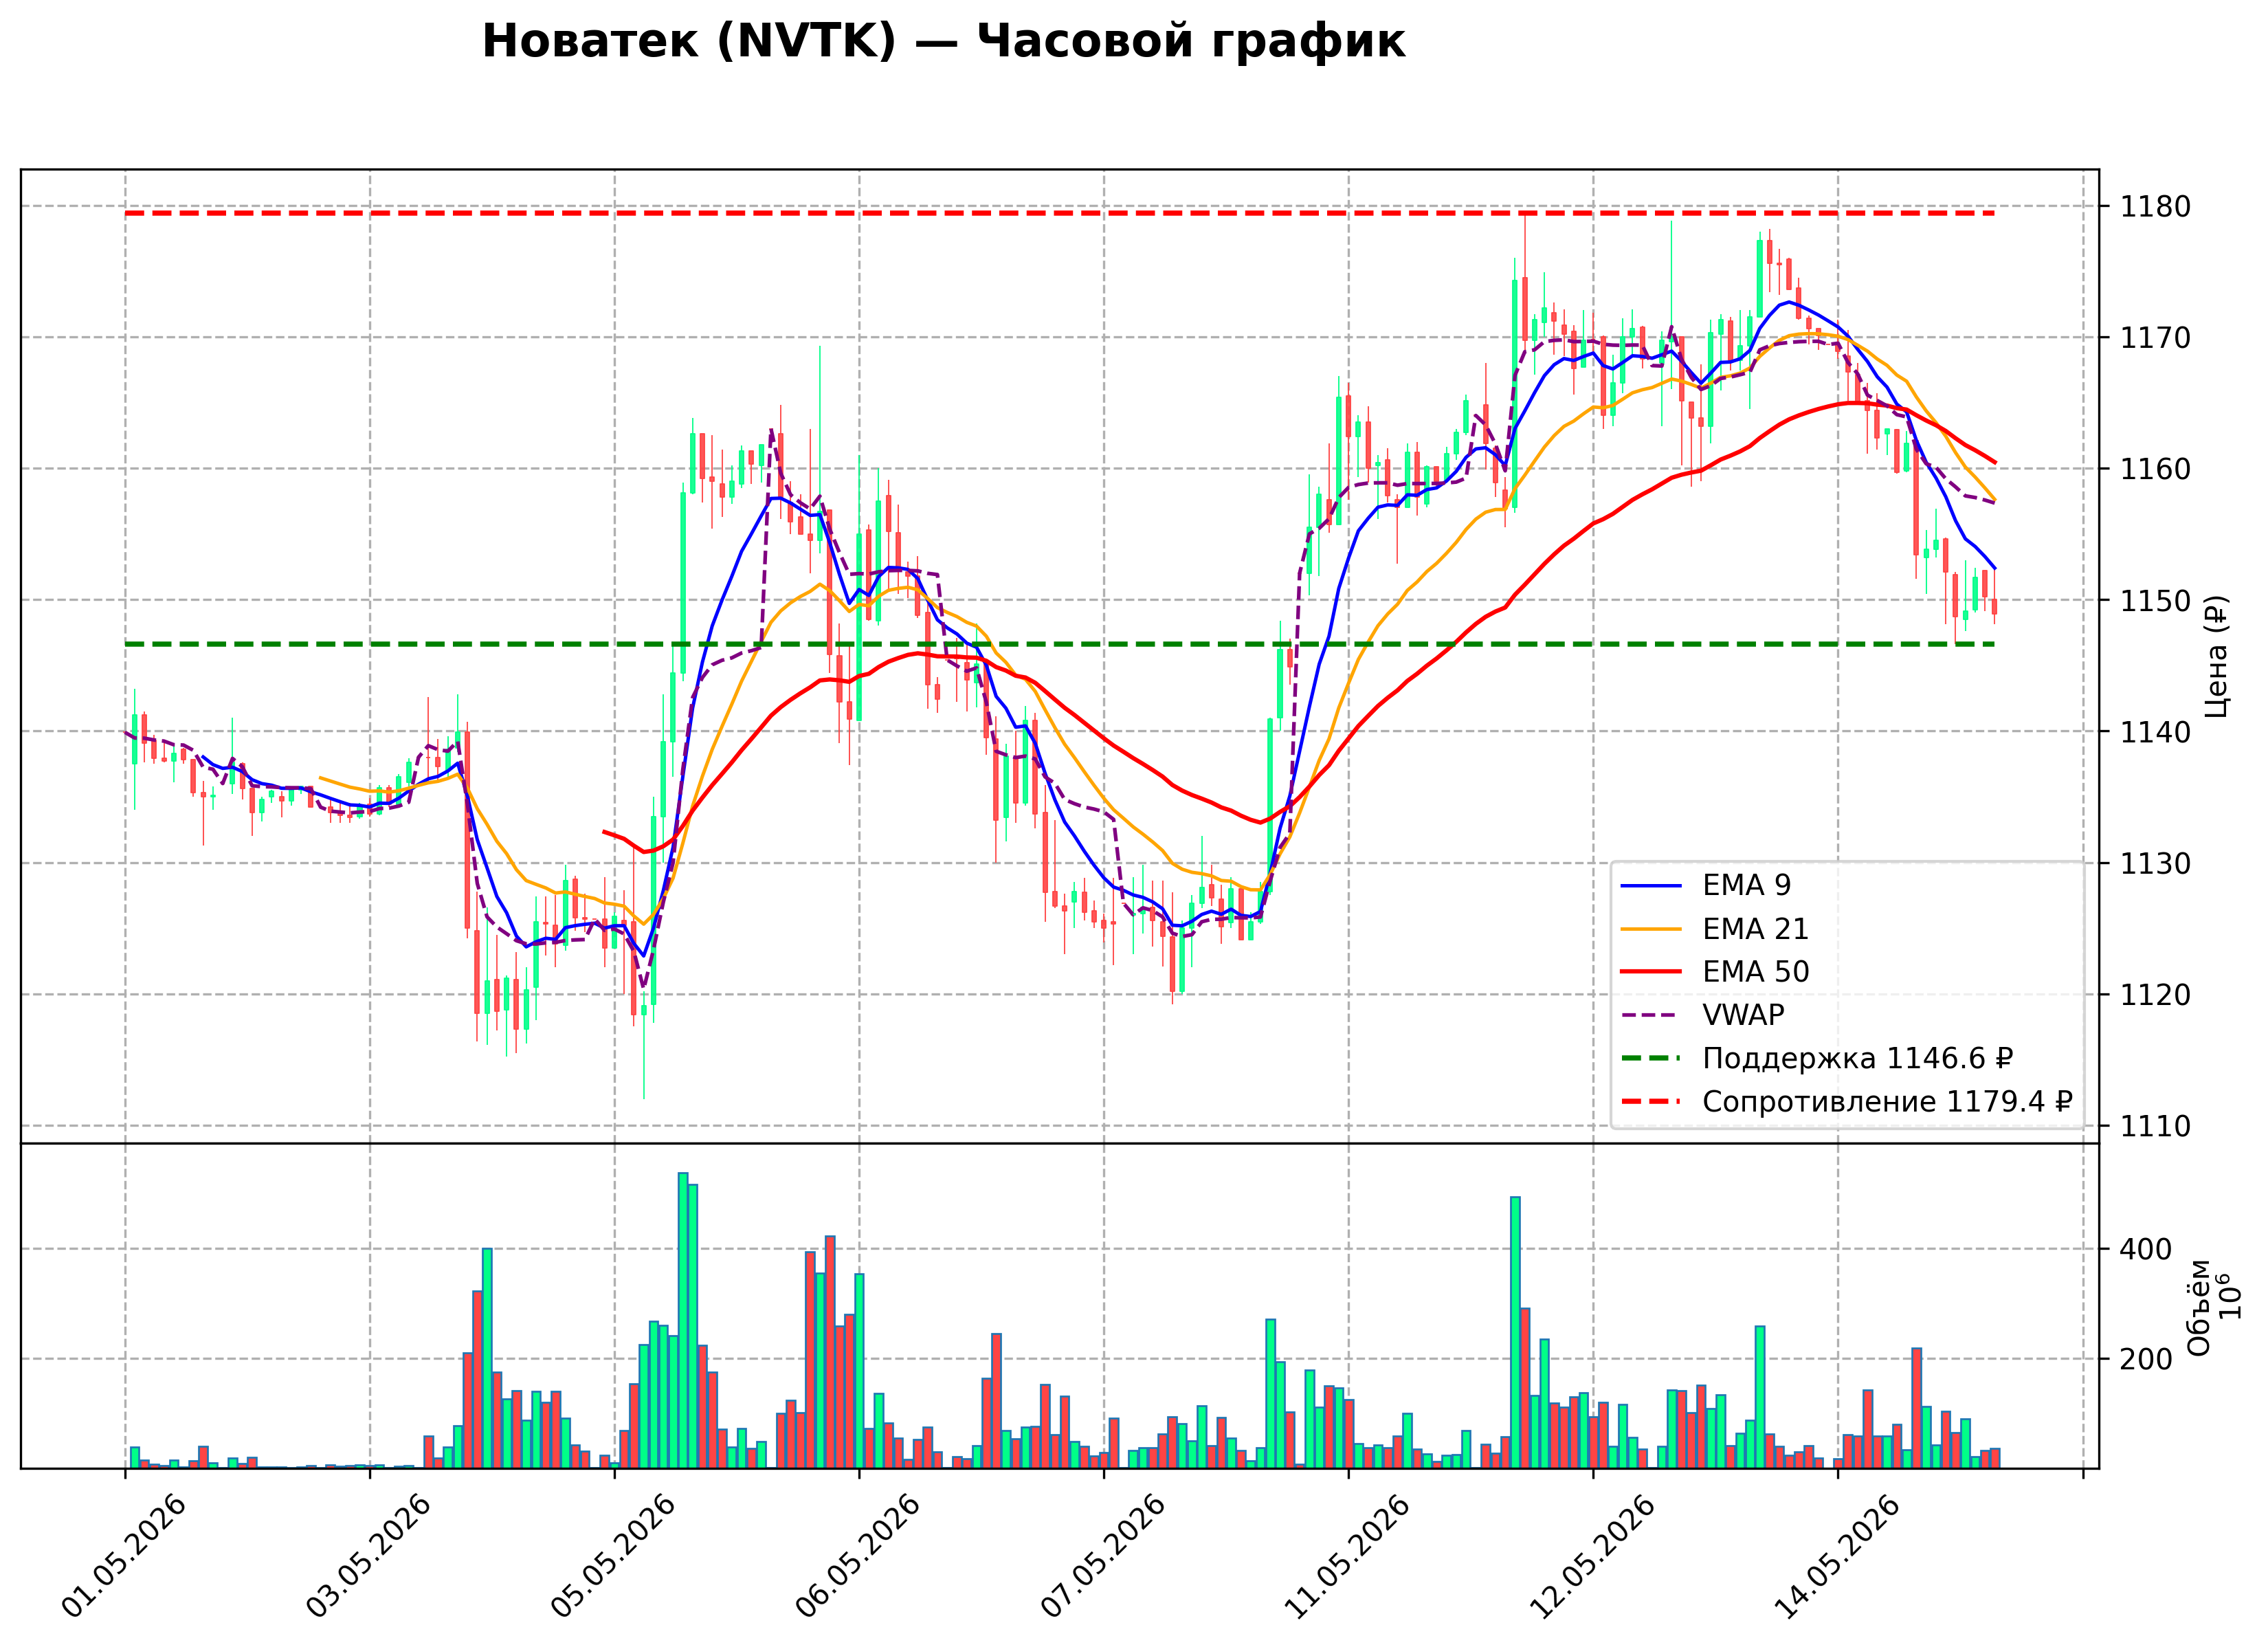2268x1645 pixels.
Task: Click the 1150 price axis label
Action: (2155, 601)
